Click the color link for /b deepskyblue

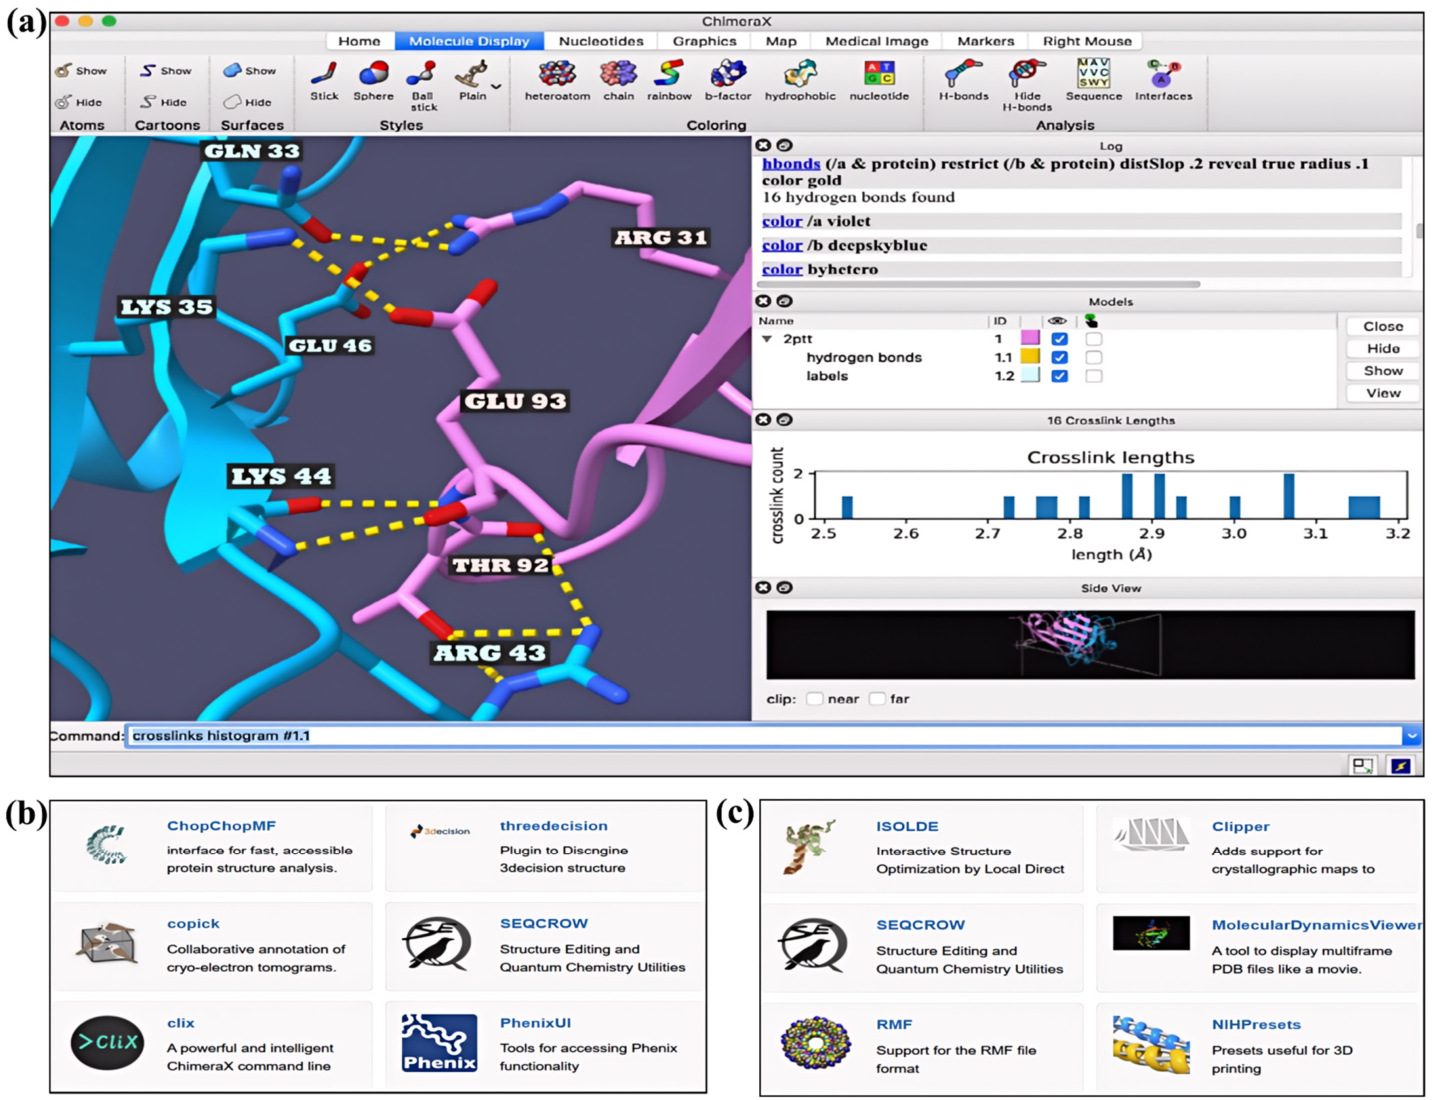pyautogui.click(x=782, y=245)
